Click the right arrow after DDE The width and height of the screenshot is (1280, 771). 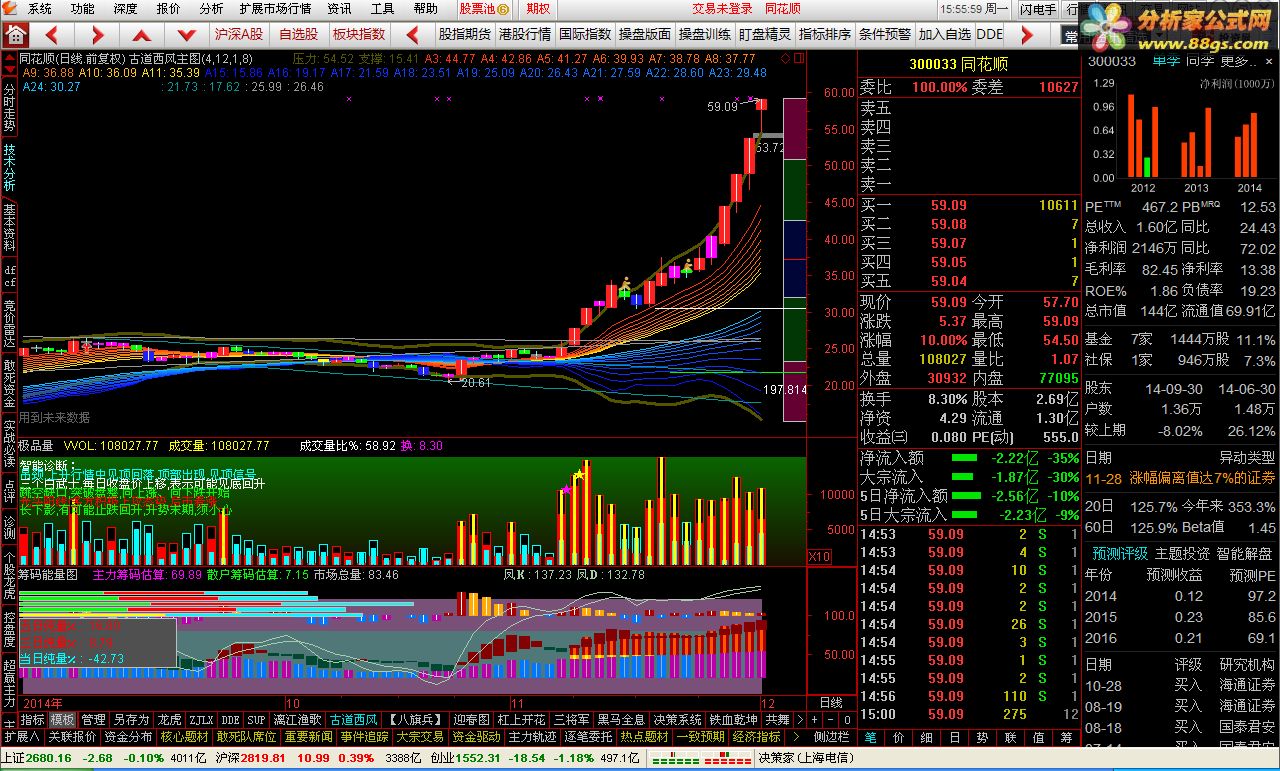tap(1026, 34)
